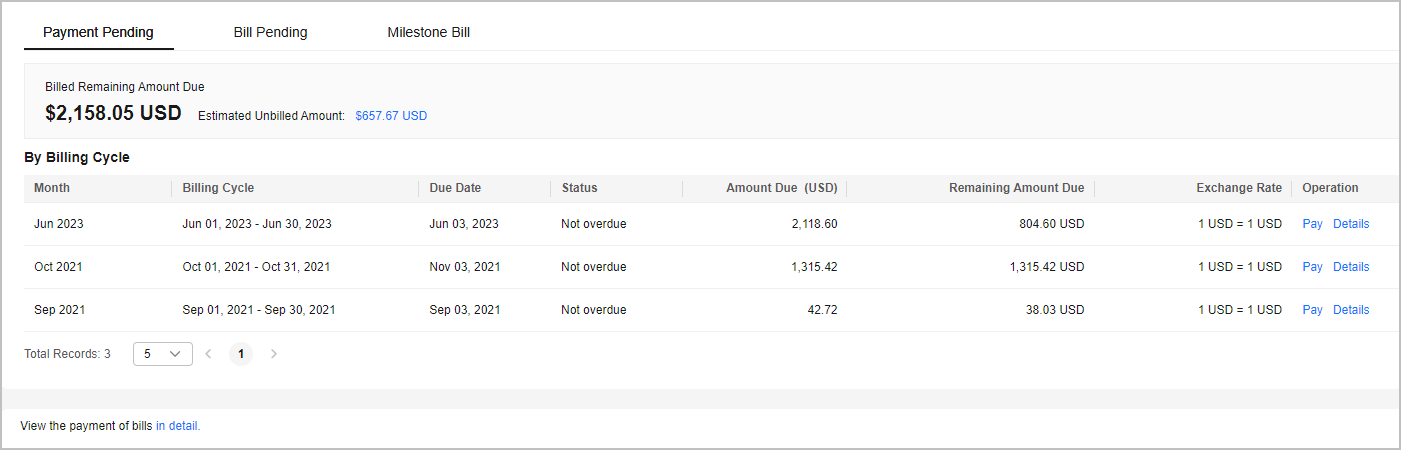This screenshot has height=450, width=1401.
Task: Pay the Jun 2023 bill
Action: [x=1312, y=224]
